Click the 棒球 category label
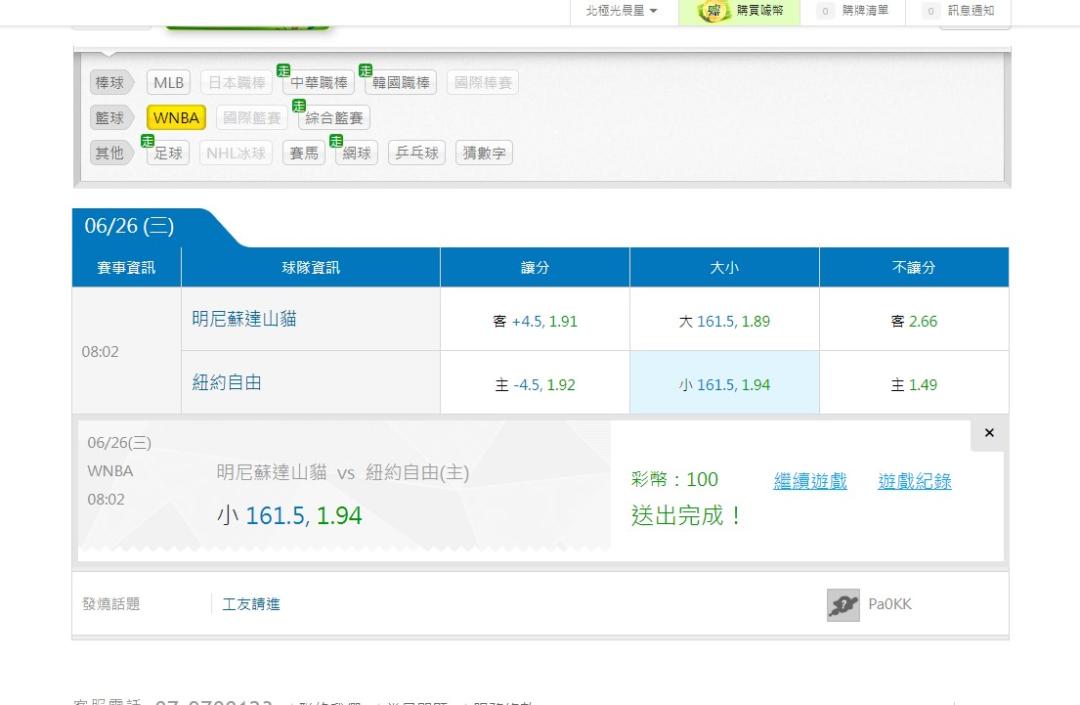The image size is (1080, 705). click(110, 83)
